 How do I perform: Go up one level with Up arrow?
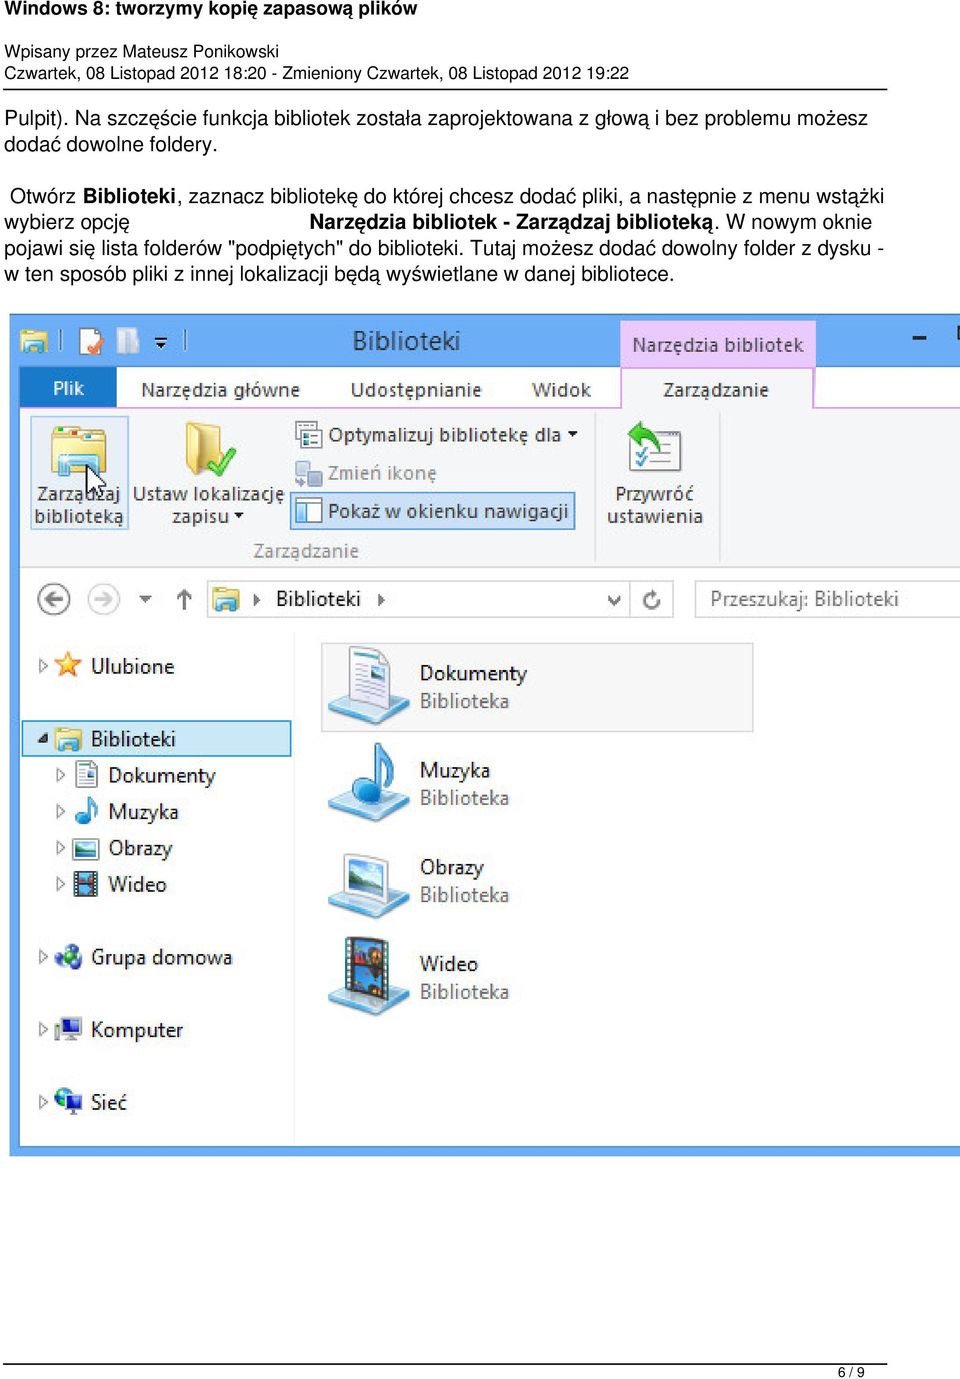[184, 599]
